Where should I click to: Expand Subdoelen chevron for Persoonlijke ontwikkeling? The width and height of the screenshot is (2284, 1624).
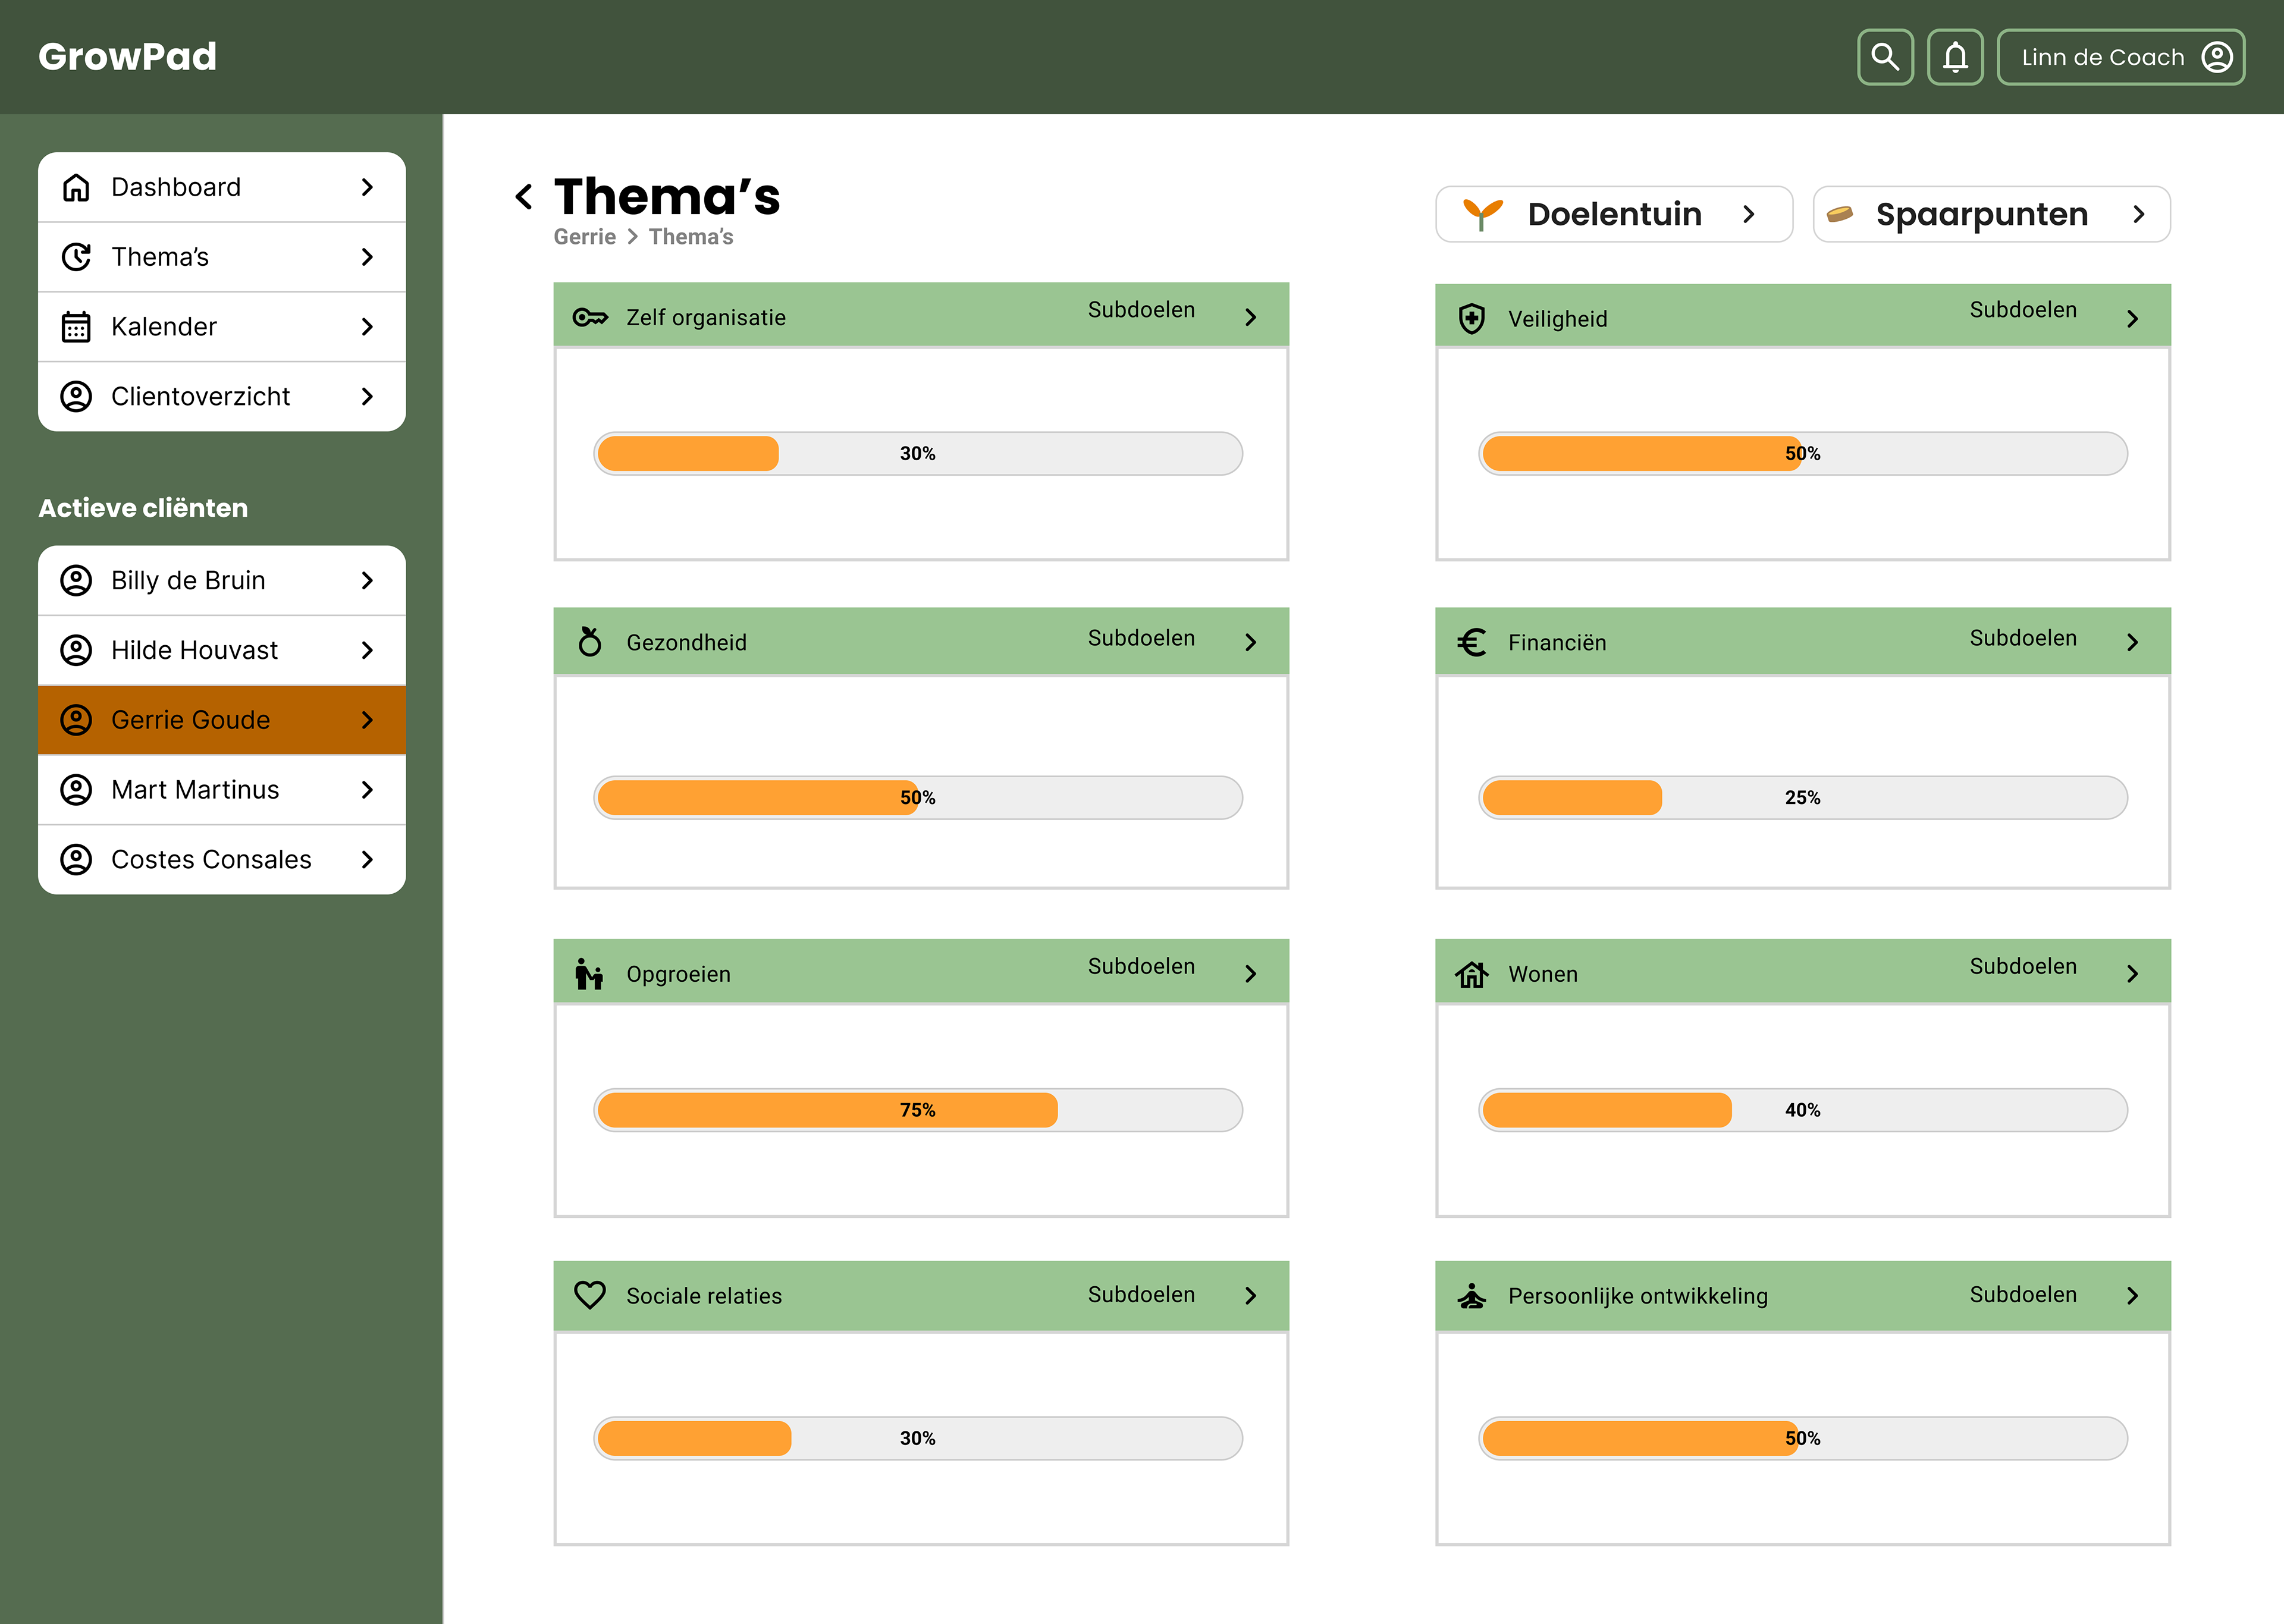tap(2132, 1295)
